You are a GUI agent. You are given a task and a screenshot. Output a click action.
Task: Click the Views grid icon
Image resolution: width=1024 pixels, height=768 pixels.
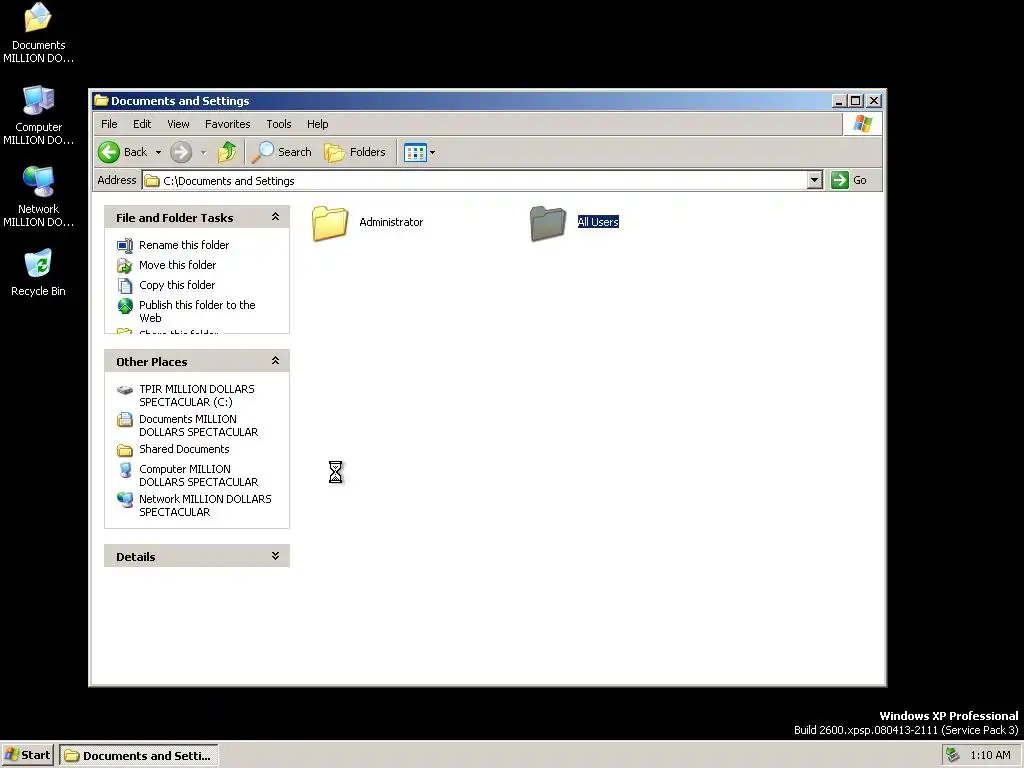click(415, 152)
